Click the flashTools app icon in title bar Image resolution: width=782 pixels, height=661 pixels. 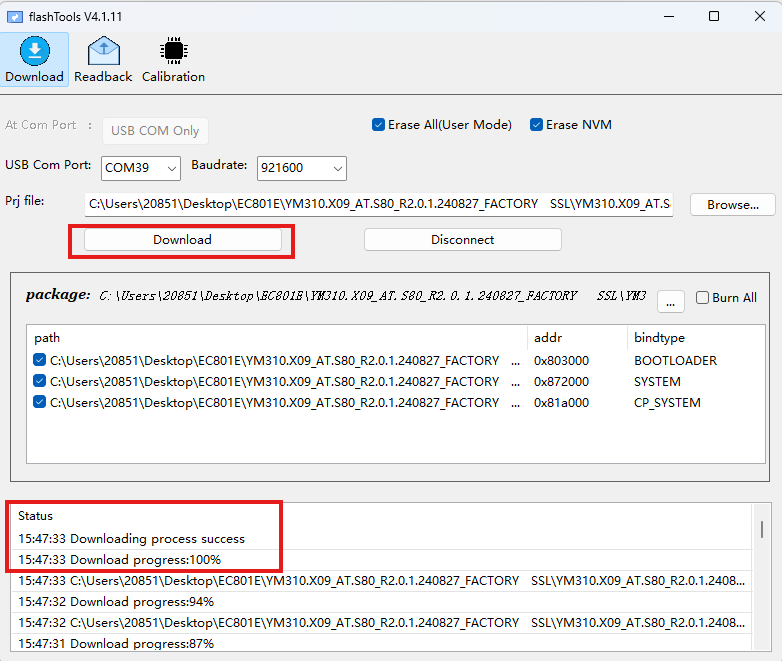pyautogui.click(x=16, y=16)
